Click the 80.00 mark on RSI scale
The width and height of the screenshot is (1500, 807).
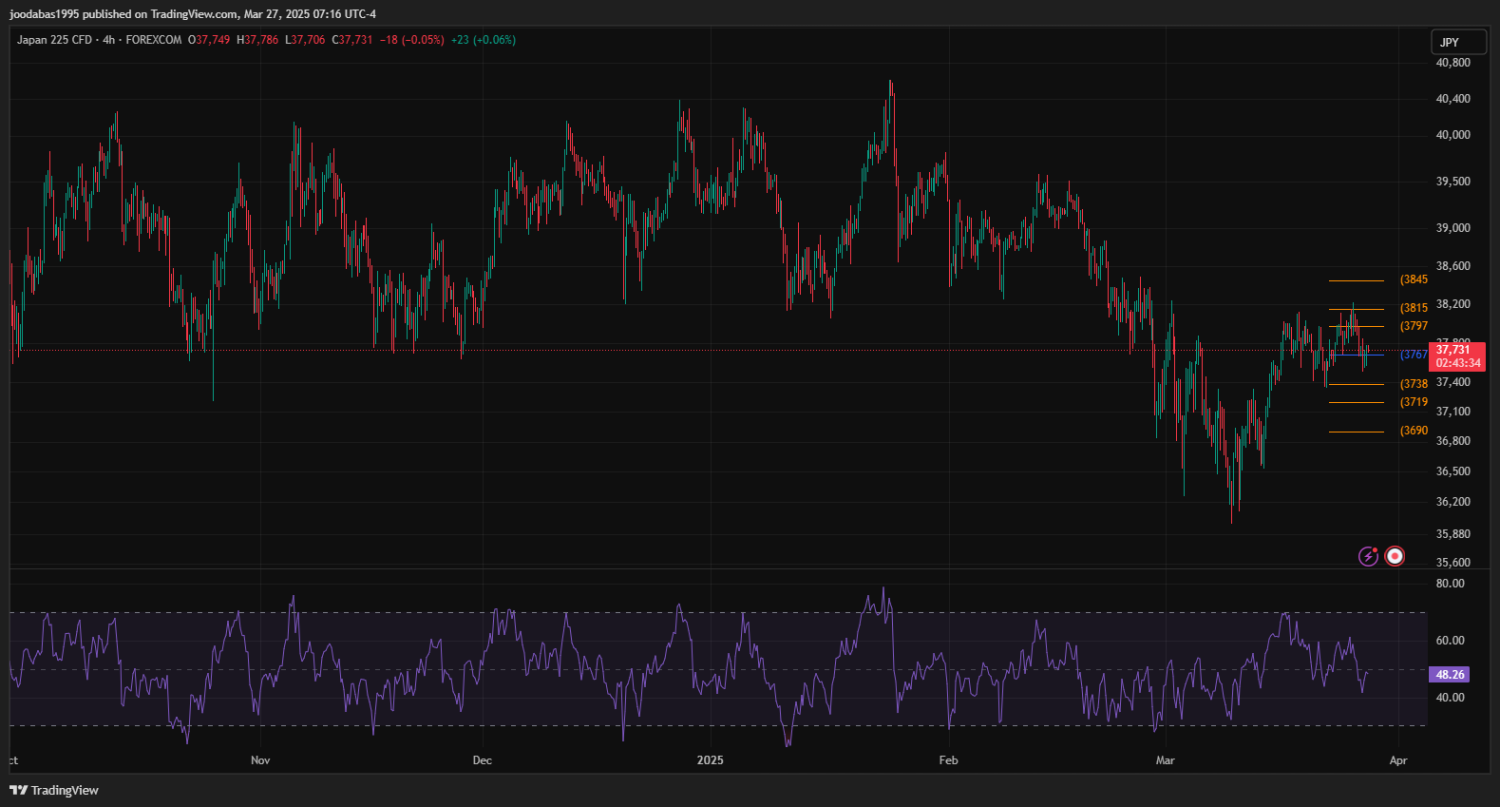point(1450,583)
